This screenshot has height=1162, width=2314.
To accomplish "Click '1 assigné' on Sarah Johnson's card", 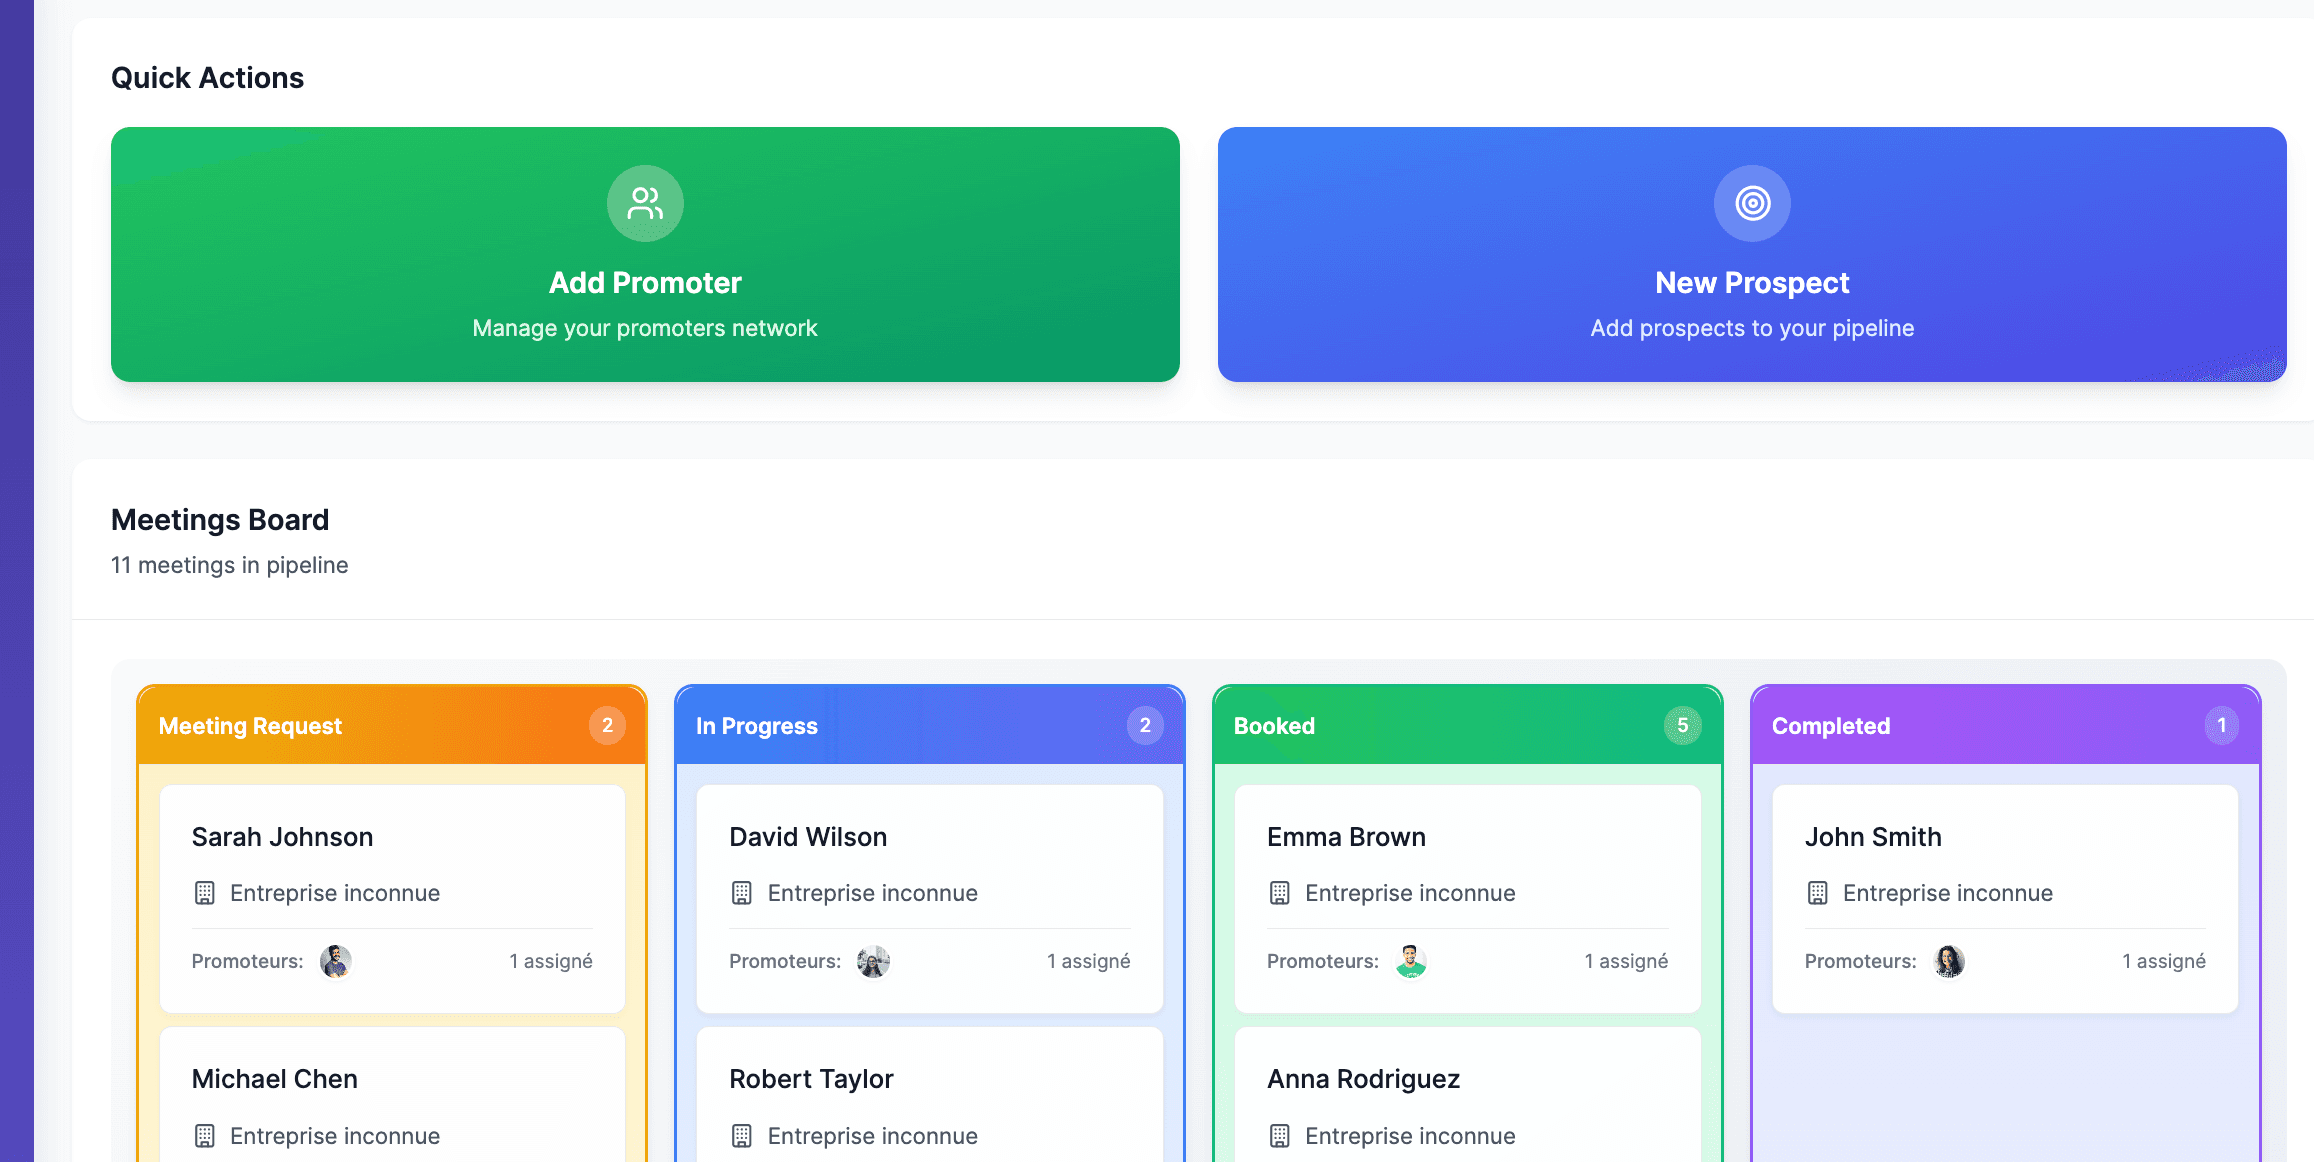I will [x=551, y=961].
